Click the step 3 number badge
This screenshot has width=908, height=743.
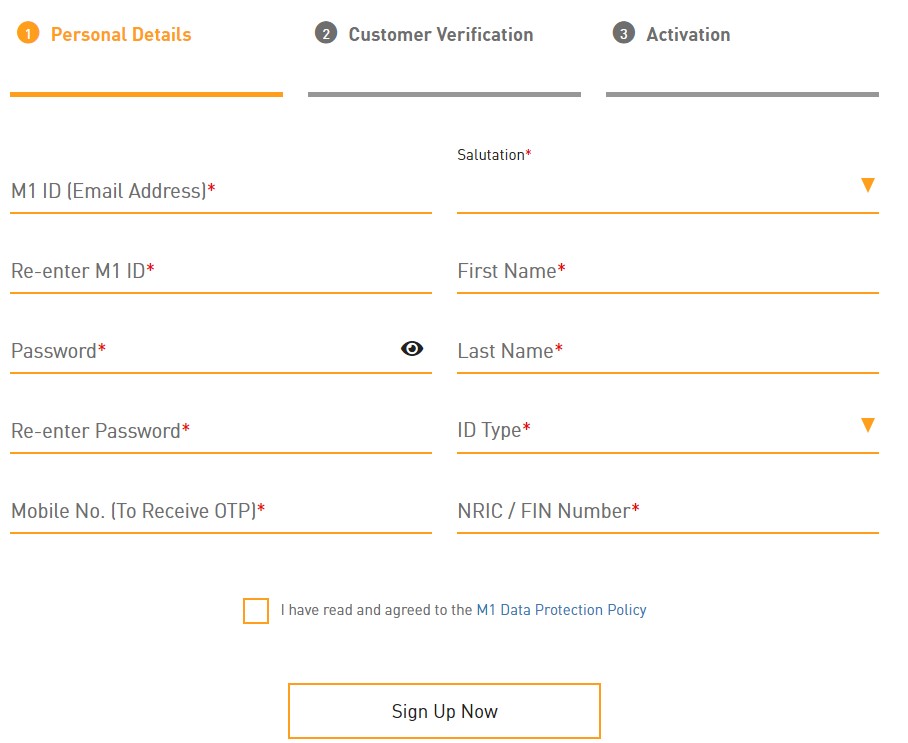click(x=623, y=34)
